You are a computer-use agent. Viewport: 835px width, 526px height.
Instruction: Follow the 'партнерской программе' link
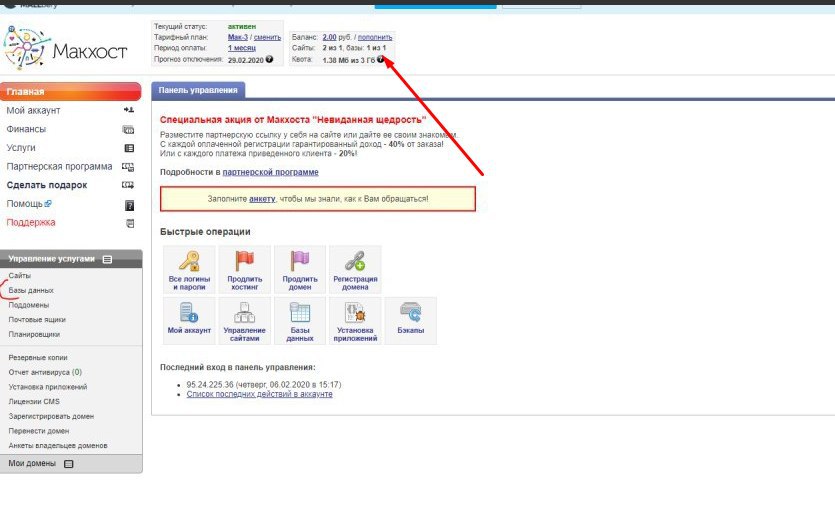click(x=271, y=172)
